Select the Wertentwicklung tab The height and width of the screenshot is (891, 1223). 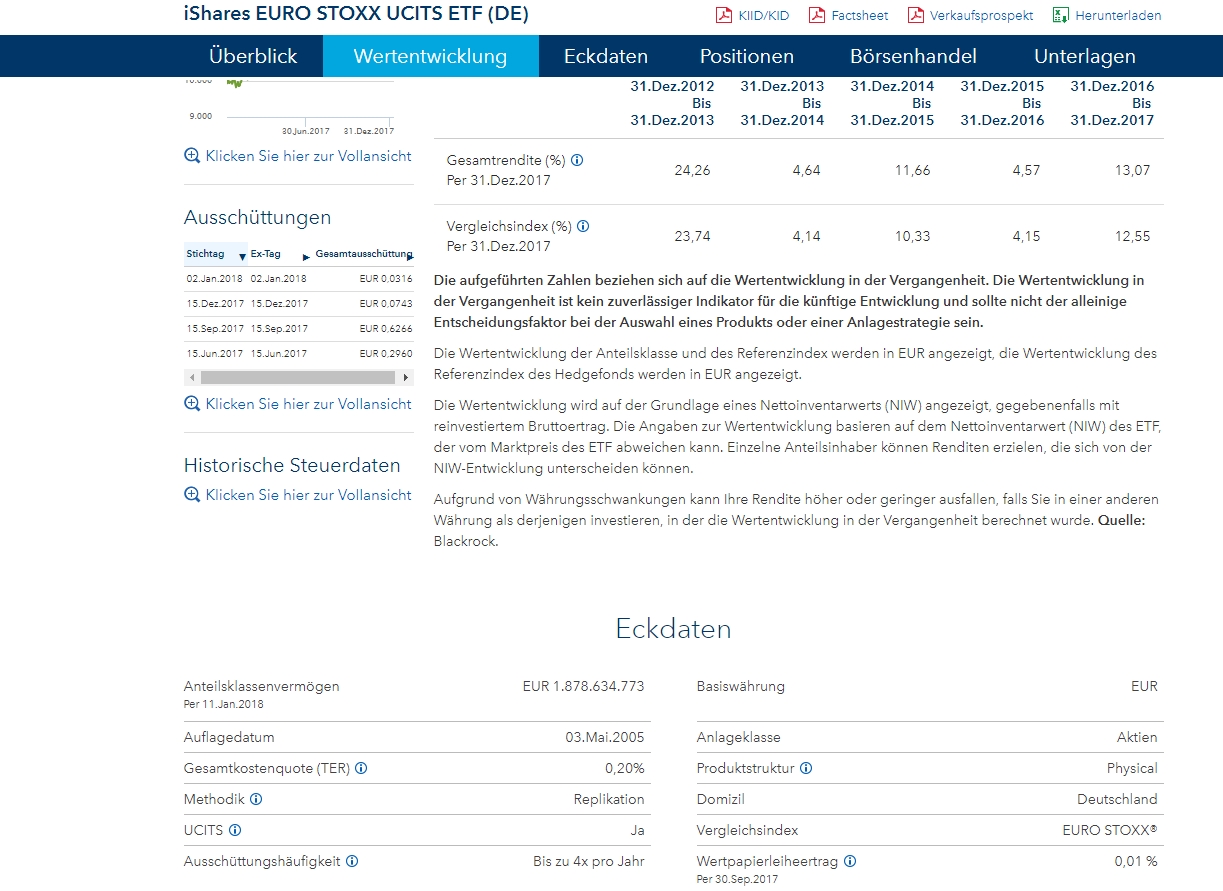tap(430, 56)
